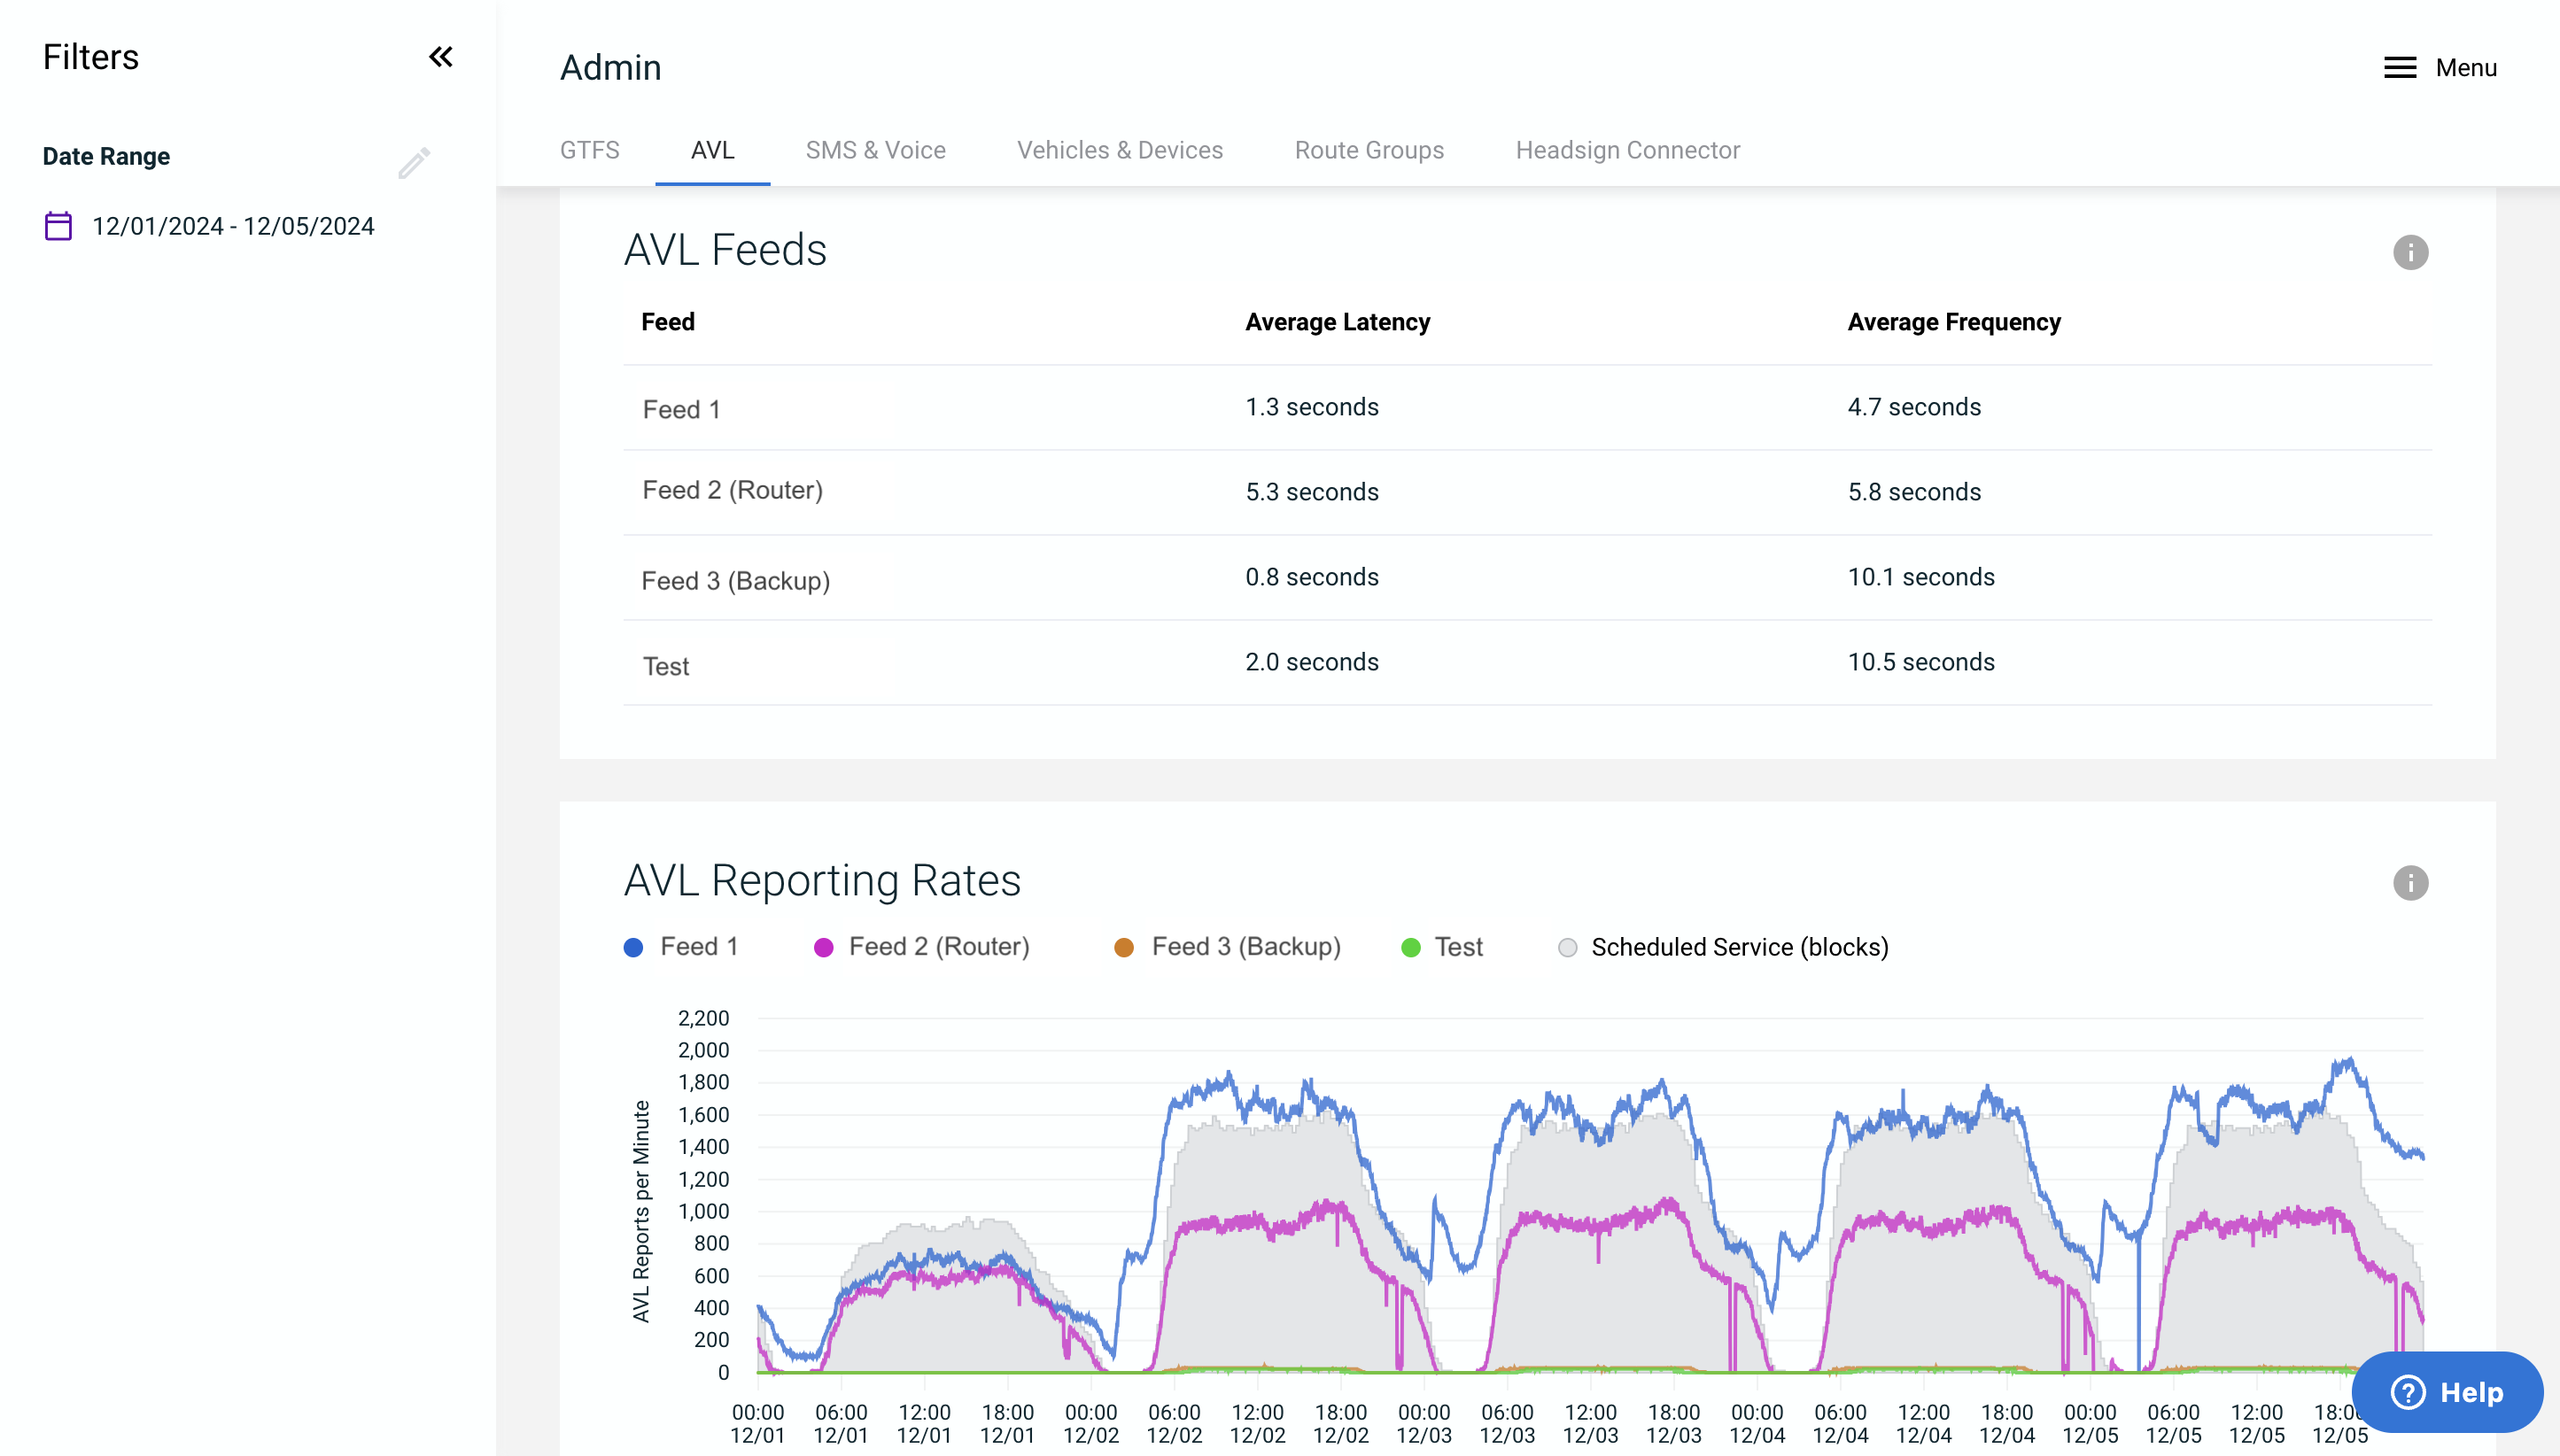2560x1456 pixels.
Task: Open the Route Groups tab
Action: pyautogui.click(x=1369, y=150)
